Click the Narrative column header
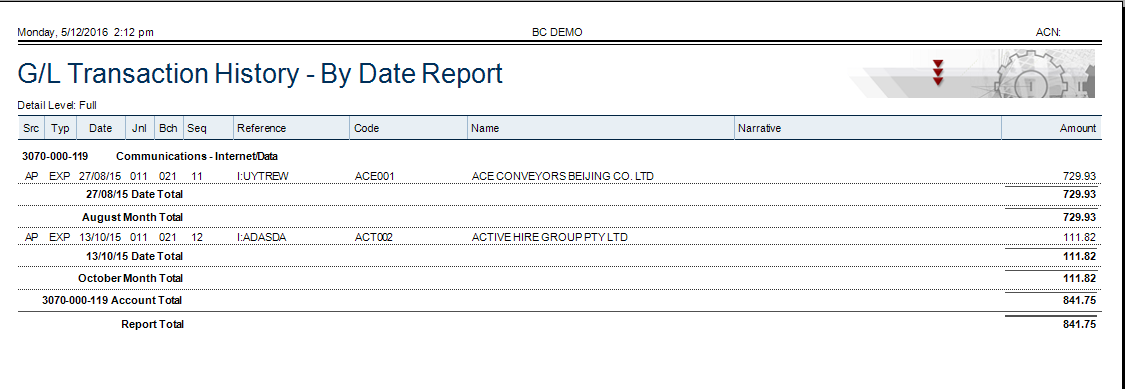 [x=760, y=128]
